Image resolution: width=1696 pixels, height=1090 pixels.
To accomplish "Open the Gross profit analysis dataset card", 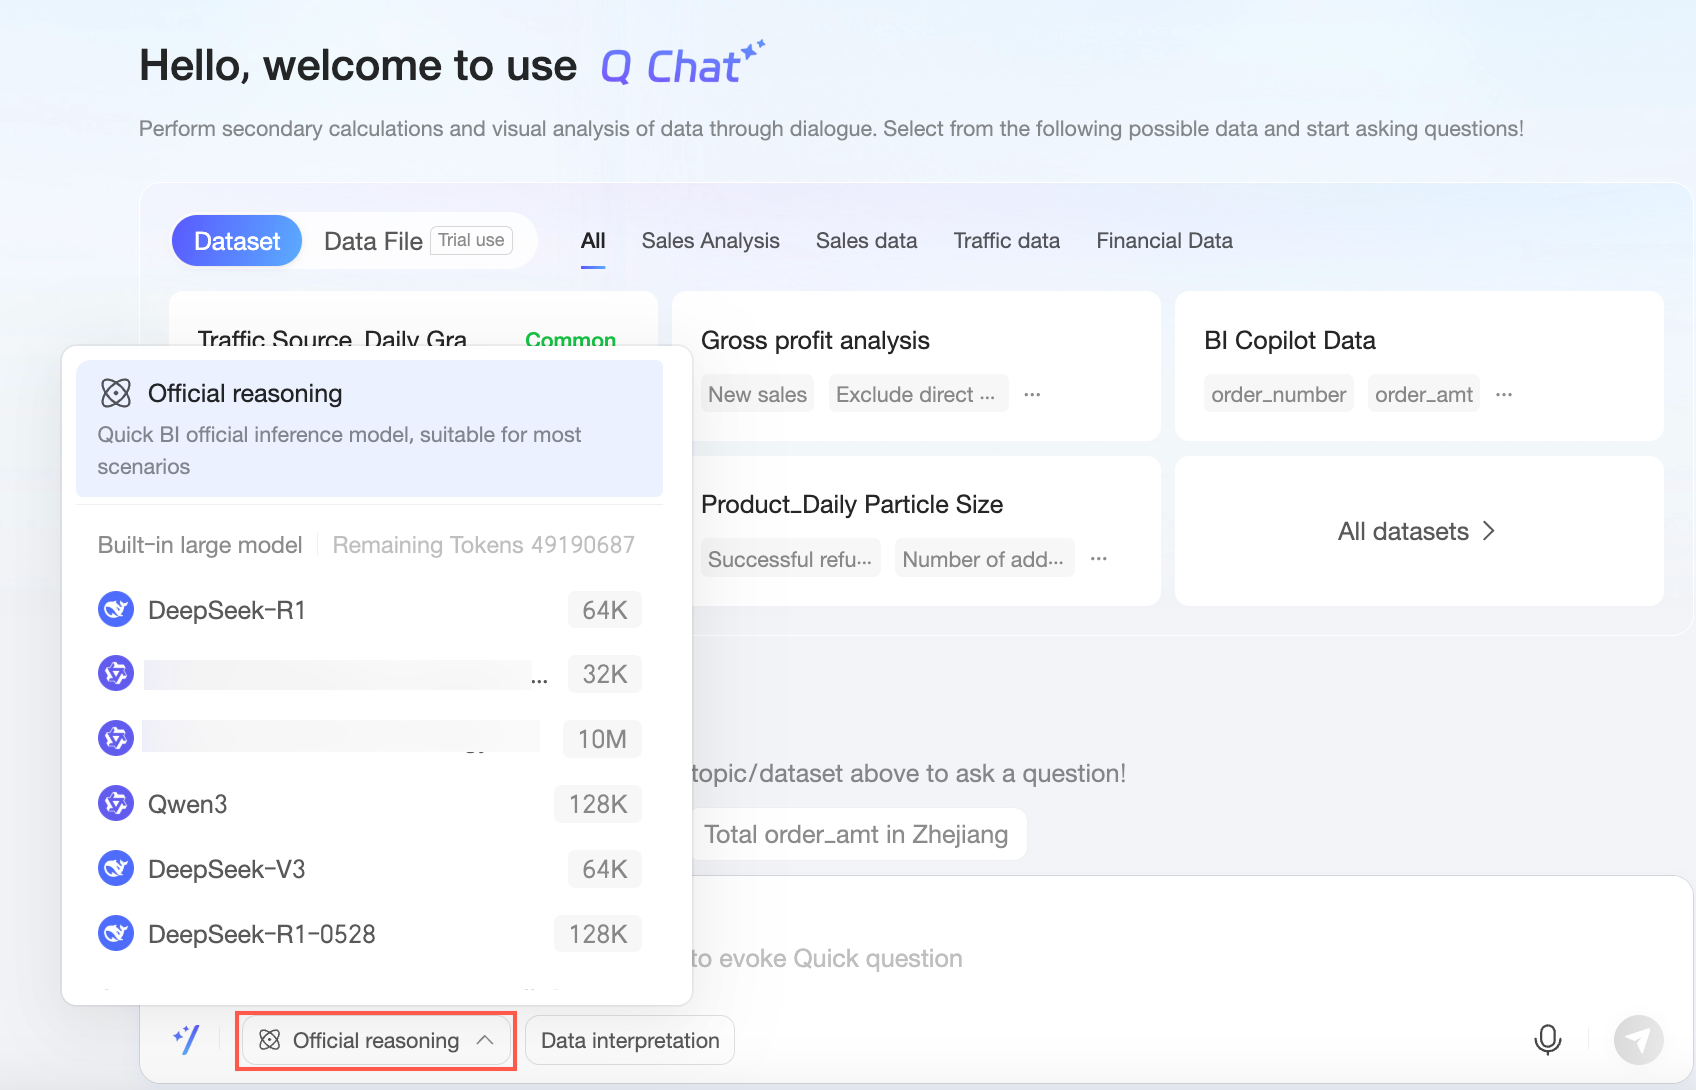I will 916,366.
